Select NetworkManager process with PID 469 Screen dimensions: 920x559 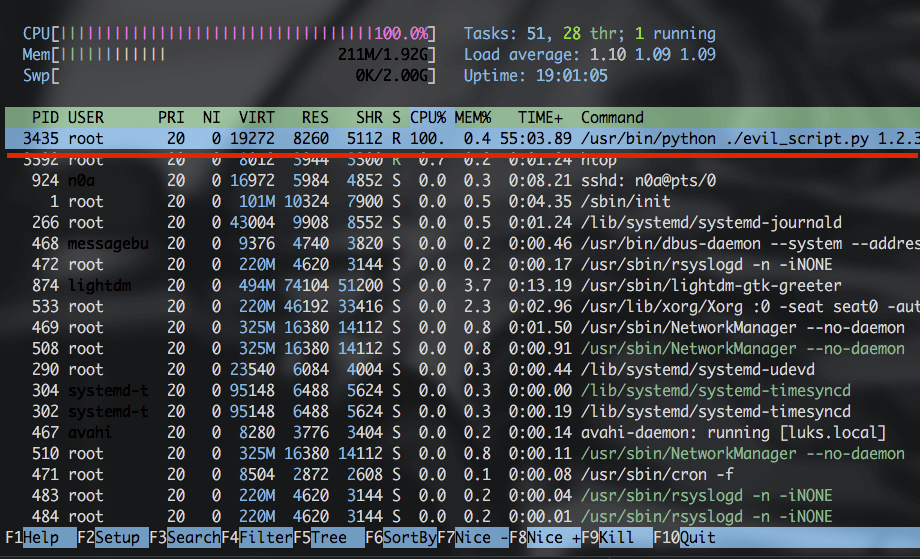pos(462,327)
